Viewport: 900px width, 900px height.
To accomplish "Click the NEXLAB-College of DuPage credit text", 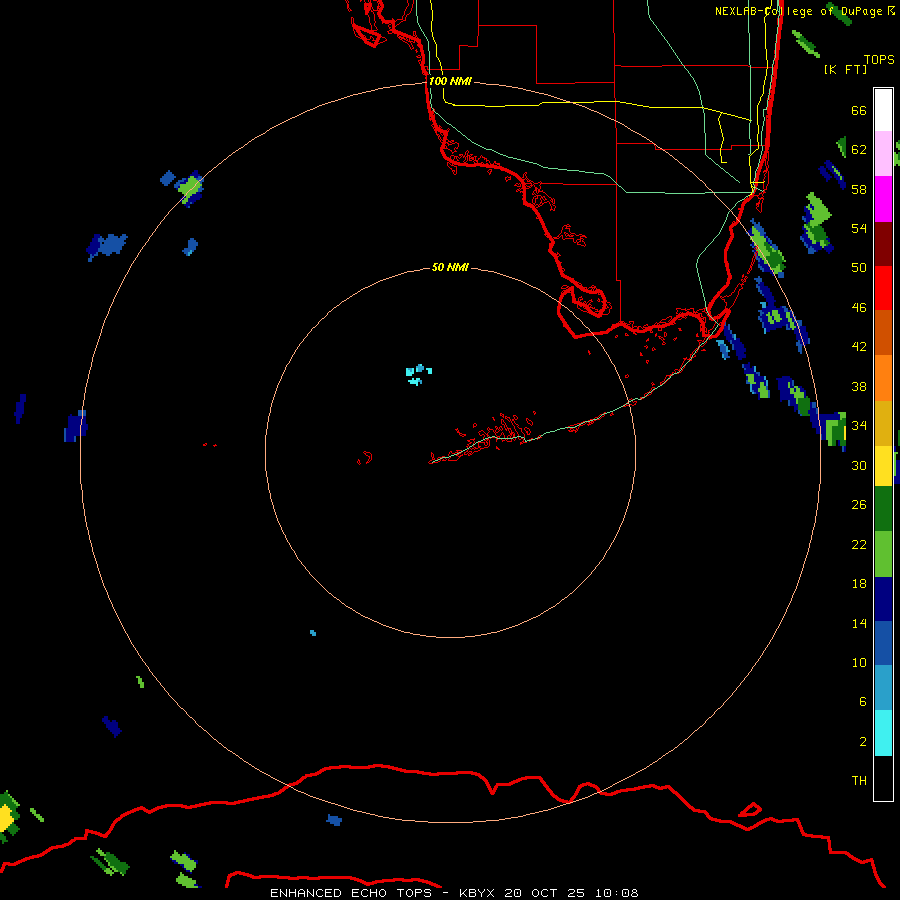I will 805,11.
